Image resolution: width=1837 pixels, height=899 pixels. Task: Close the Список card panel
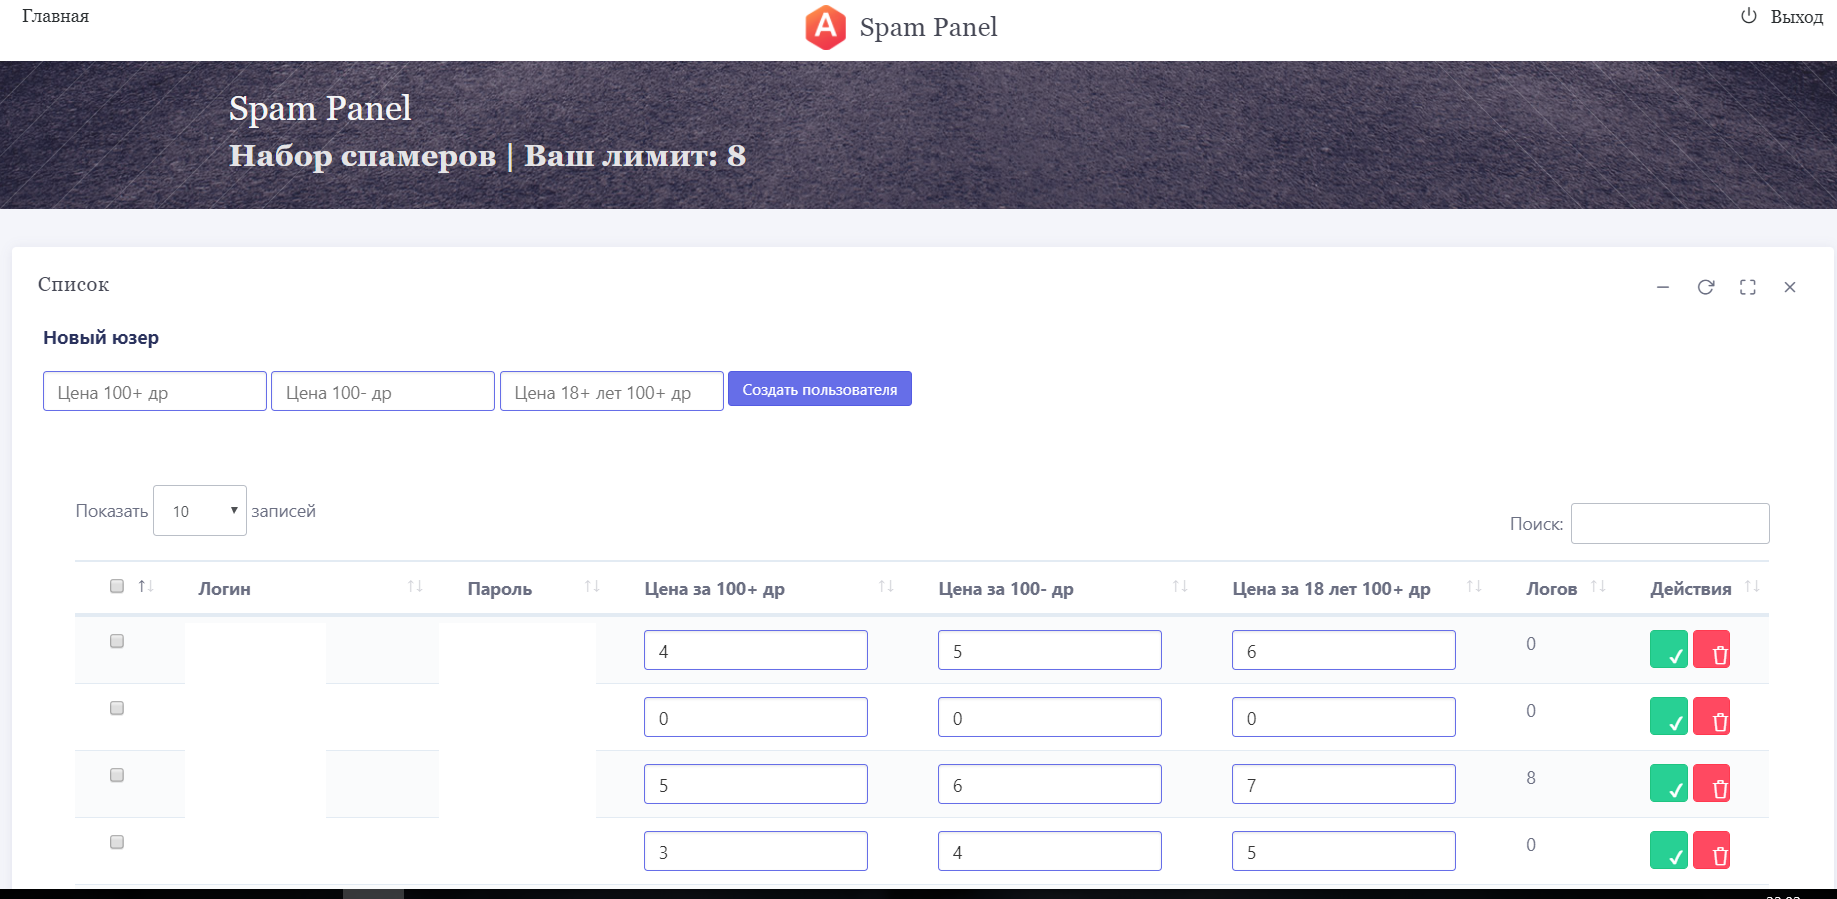(1790, 287)
